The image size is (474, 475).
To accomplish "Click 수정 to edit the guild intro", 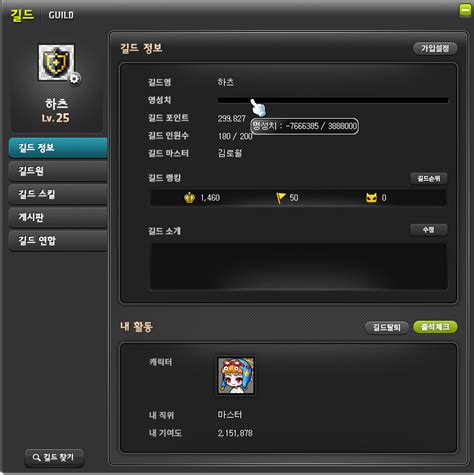I will 429,230.
